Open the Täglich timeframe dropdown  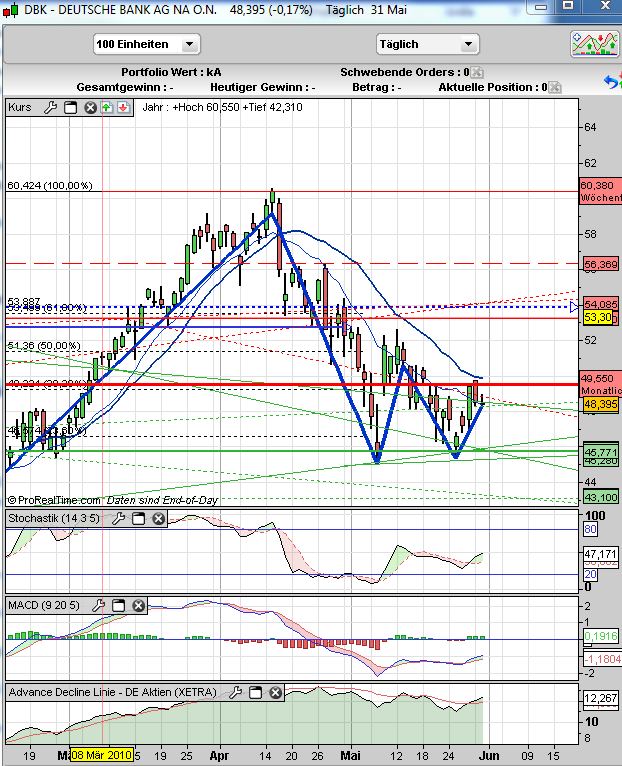[x=428, y=44]
